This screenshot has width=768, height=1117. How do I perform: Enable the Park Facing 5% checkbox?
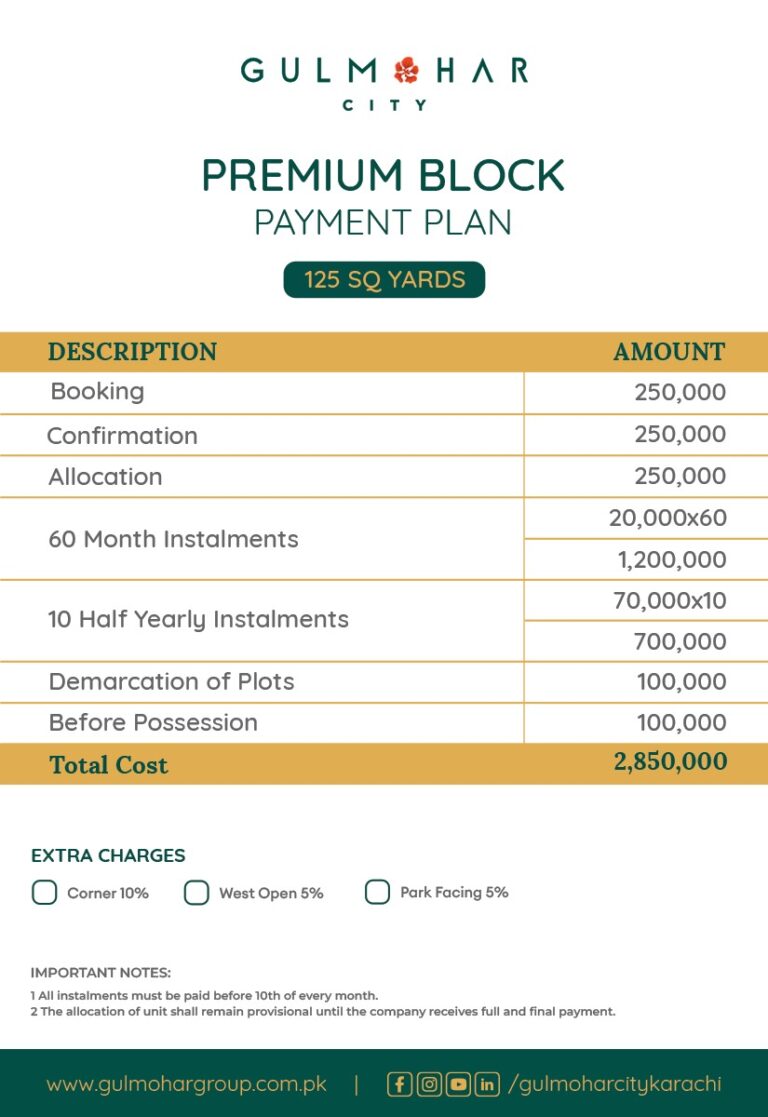tap(377, 892)
